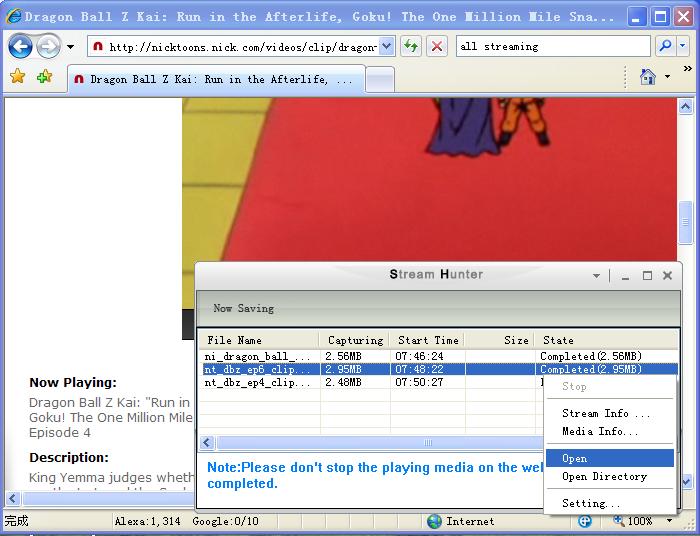700x536 pixels.
Task: Close the Stream Hunter window
Action: pyautogui.click(x=667, y=276)
